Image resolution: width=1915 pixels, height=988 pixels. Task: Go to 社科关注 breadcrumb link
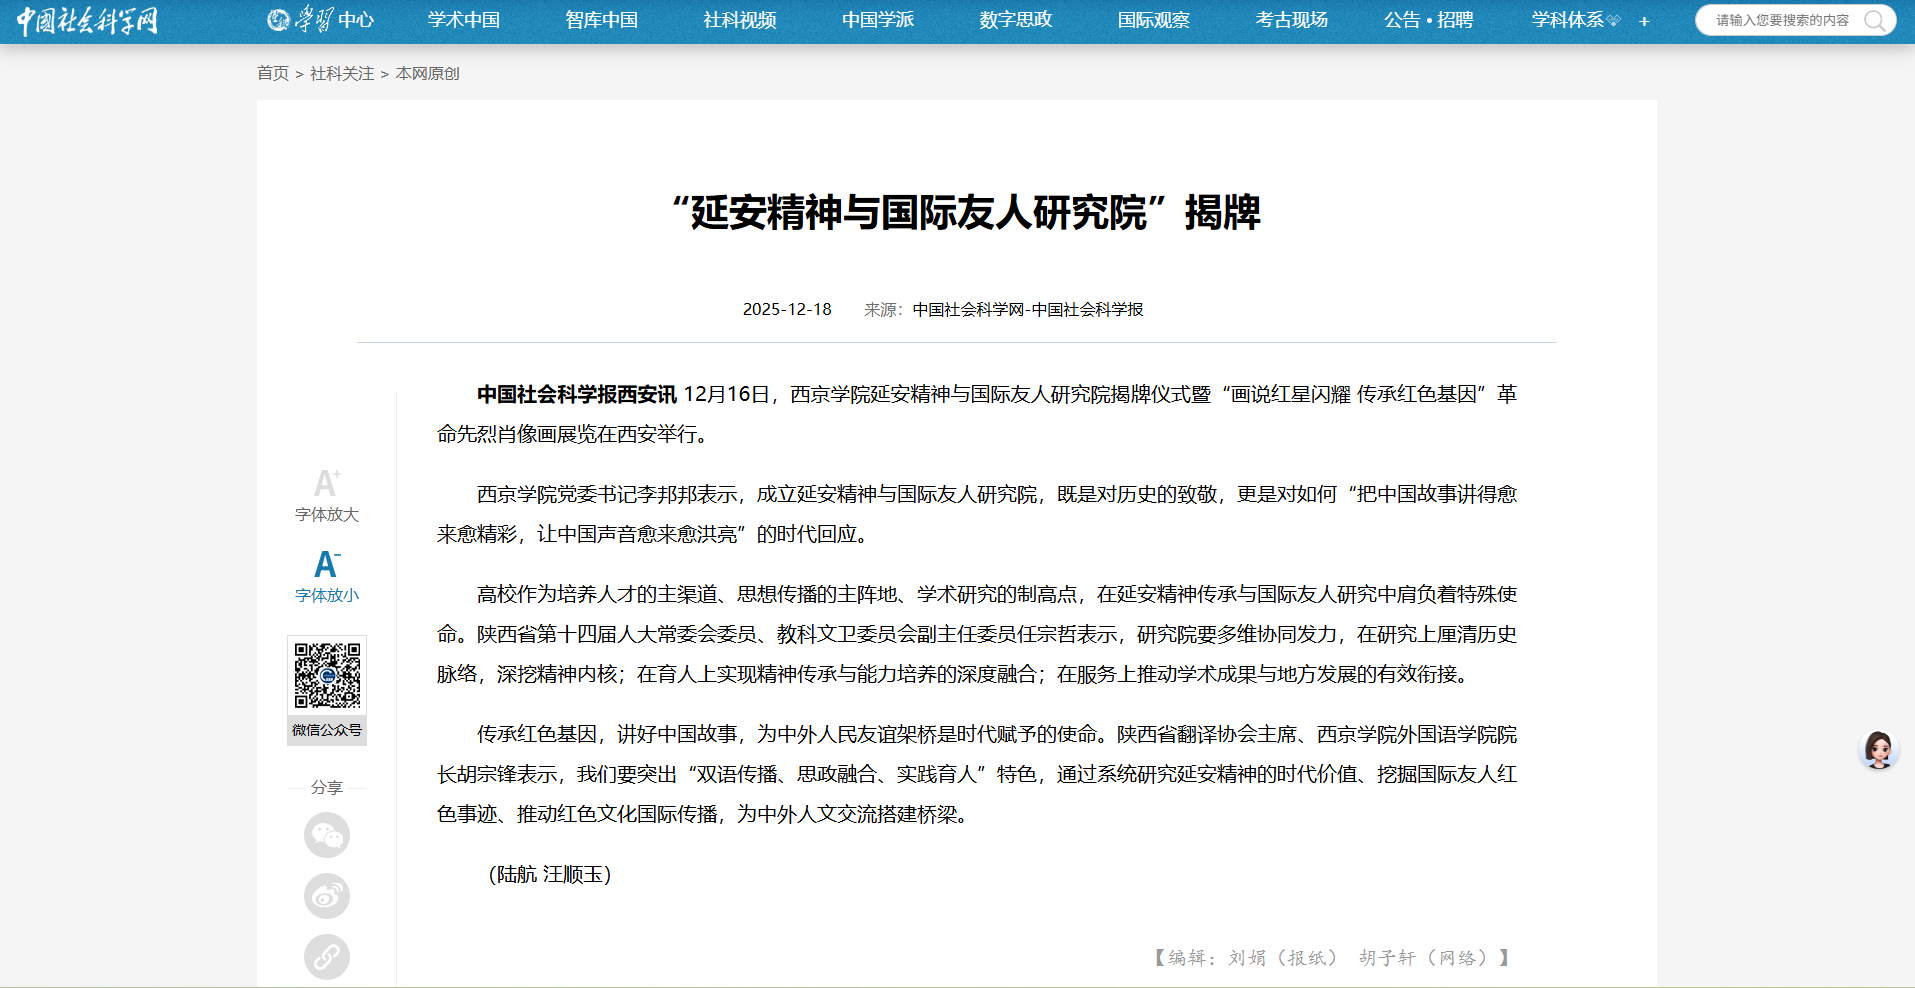(x=342, y=73)
